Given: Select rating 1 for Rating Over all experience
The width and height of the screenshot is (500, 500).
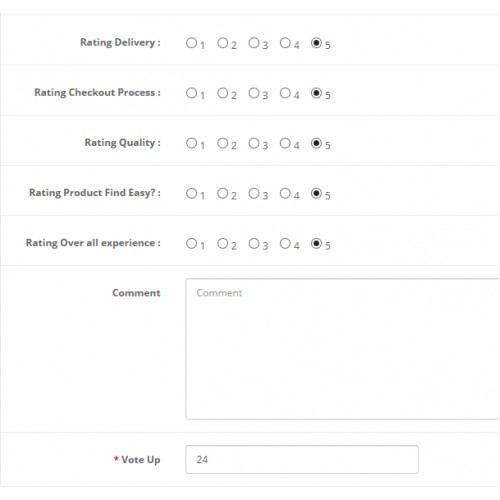Looking at the screenshot, I should [x=191, y=243].
